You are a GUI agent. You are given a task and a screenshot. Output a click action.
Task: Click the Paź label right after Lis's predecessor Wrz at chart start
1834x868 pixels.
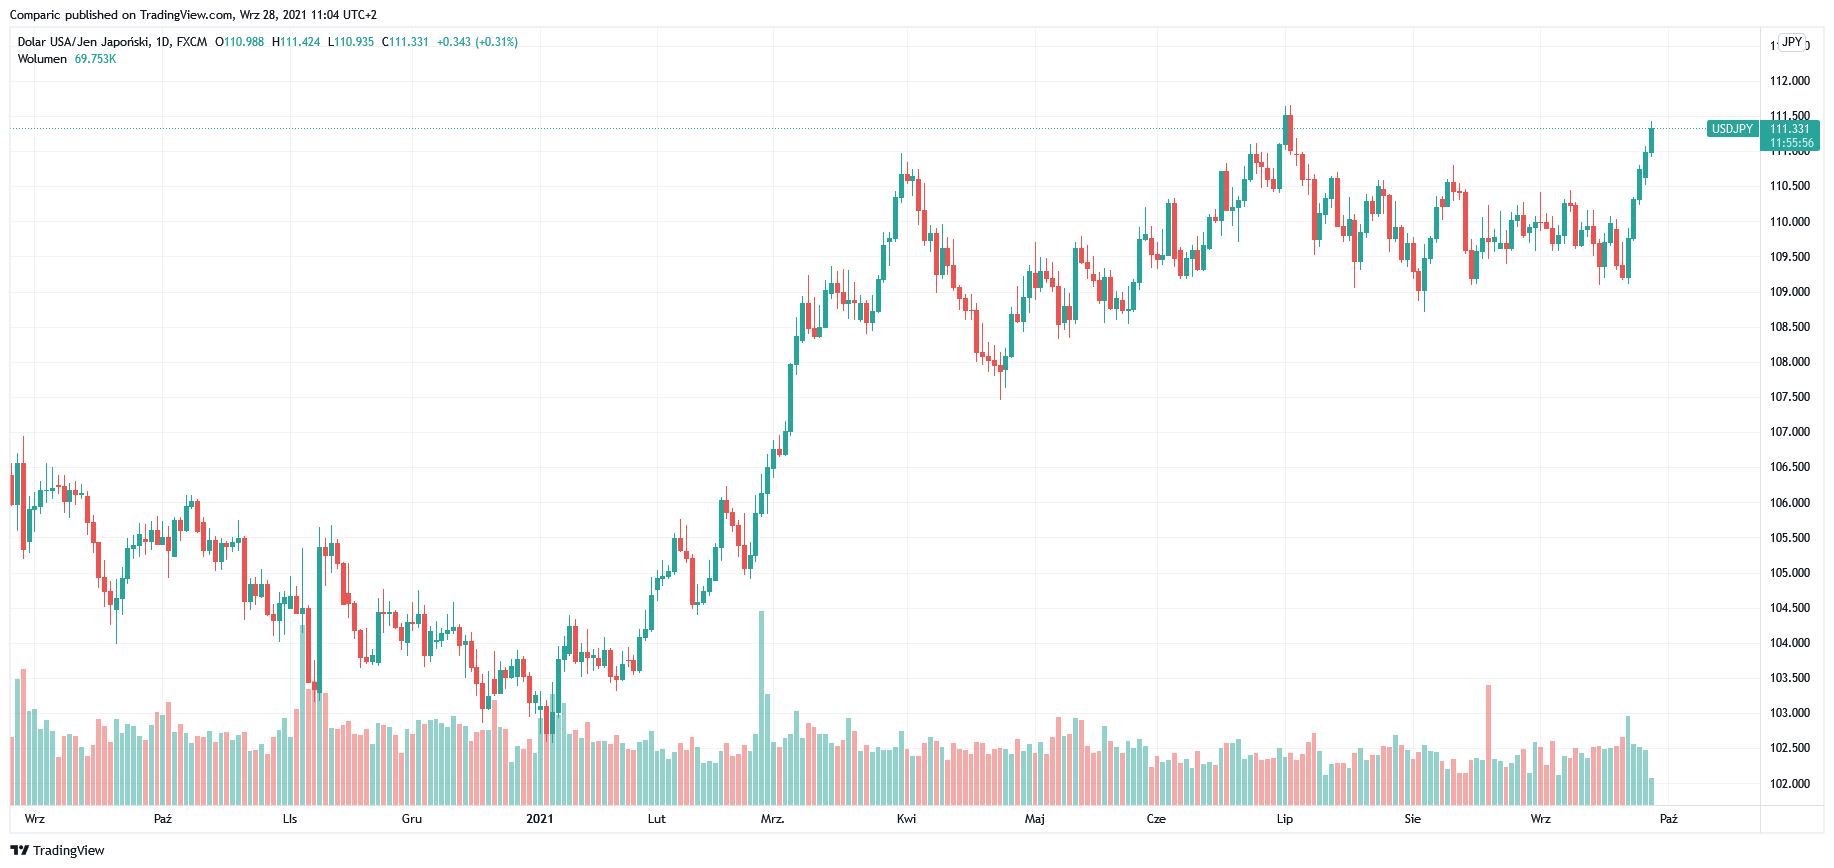coord(163,819)
